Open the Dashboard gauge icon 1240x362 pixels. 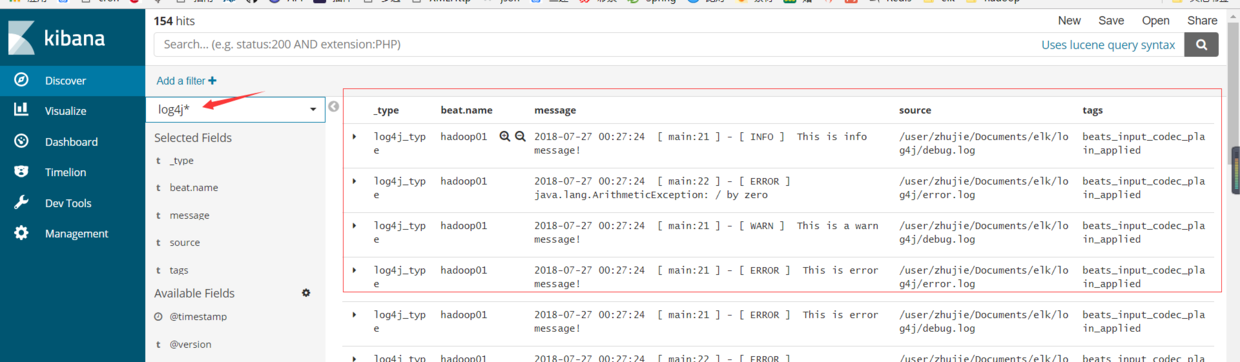[21, 141]
